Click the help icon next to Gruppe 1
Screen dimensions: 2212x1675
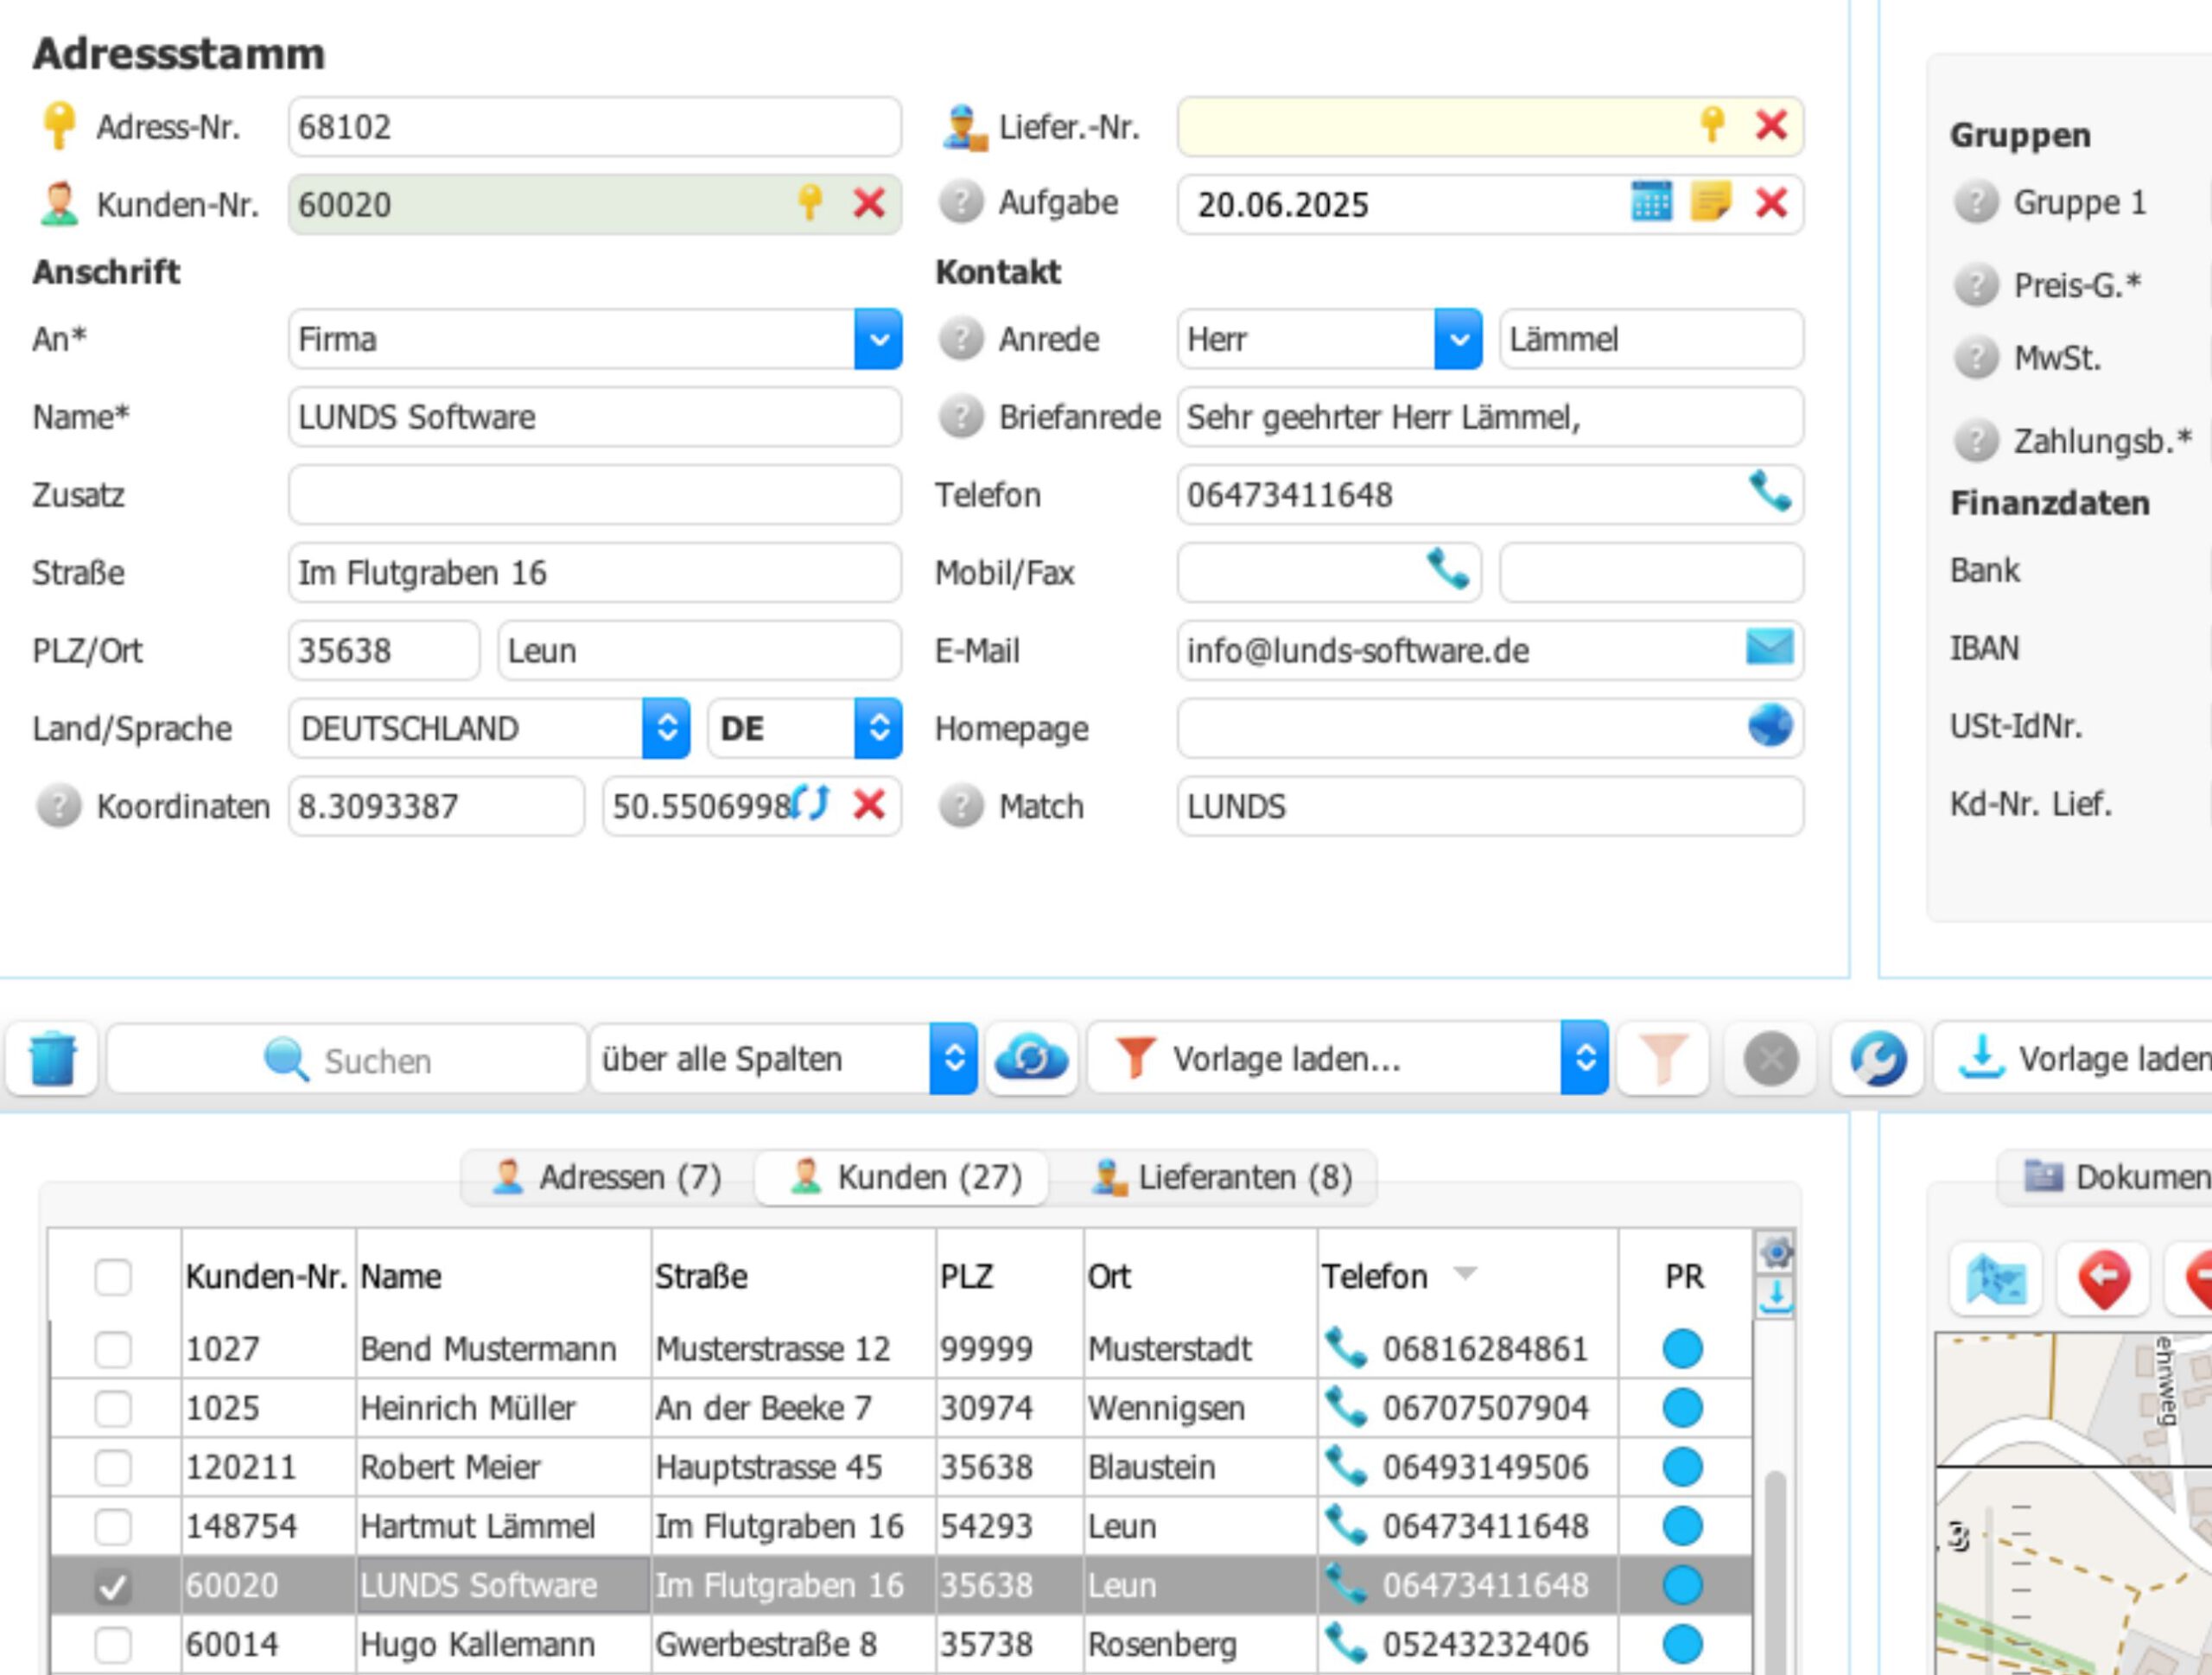pyautogui.click(x=1976, y=202)
